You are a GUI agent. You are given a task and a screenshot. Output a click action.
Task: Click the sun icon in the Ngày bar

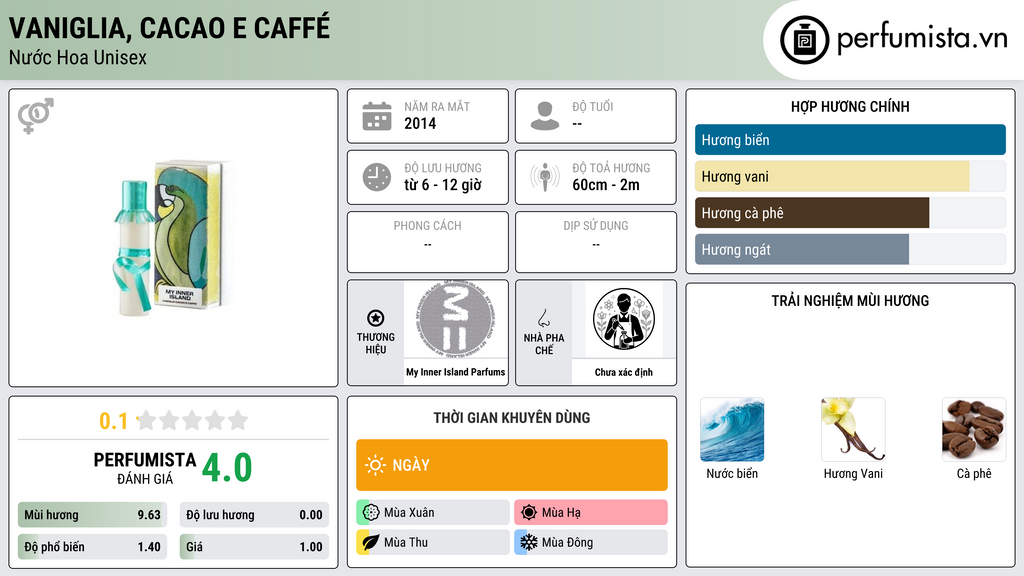click(x=376, y=465)
